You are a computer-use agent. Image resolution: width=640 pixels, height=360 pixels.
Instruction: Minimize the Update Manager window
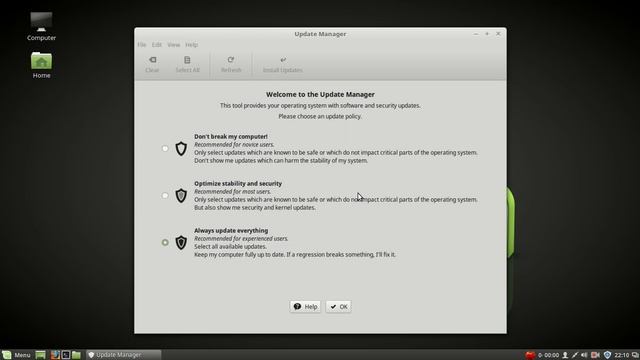[x=476, y=34]
